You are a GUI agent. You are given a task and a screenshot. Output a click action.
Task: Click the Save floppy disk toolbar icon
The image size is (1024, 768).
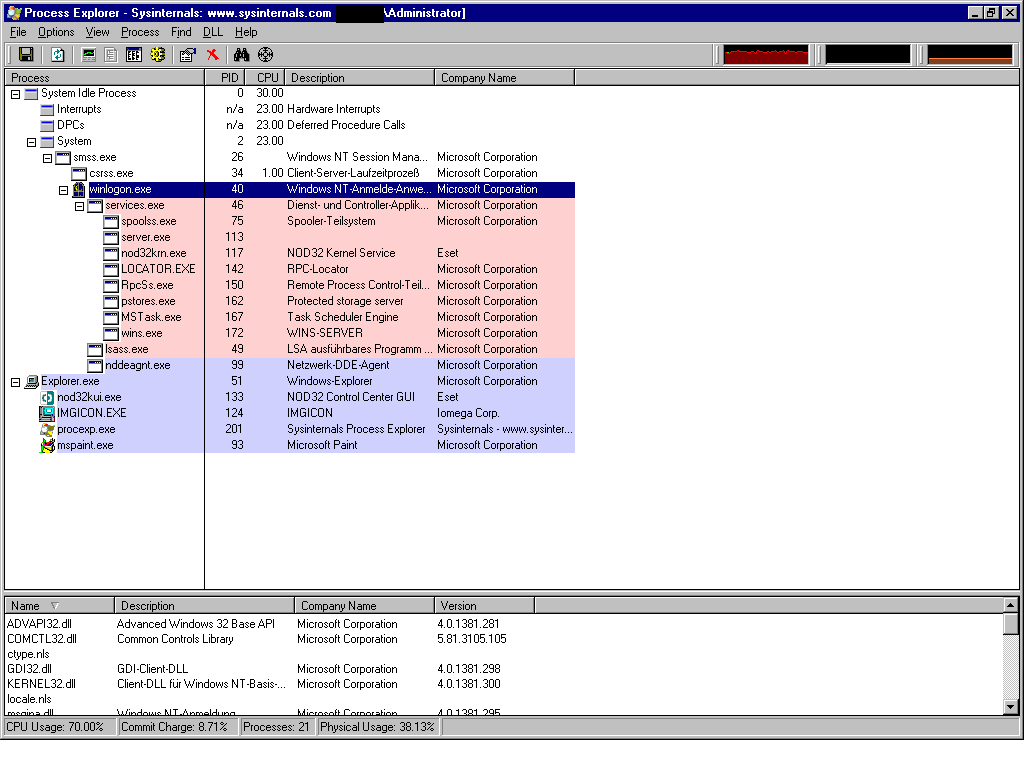[26, 55]
